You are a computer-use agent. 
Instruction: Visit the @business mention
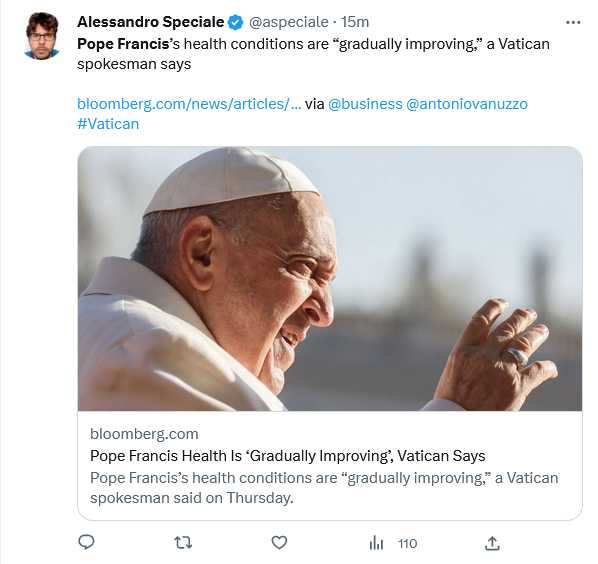[x=365, y=104]
